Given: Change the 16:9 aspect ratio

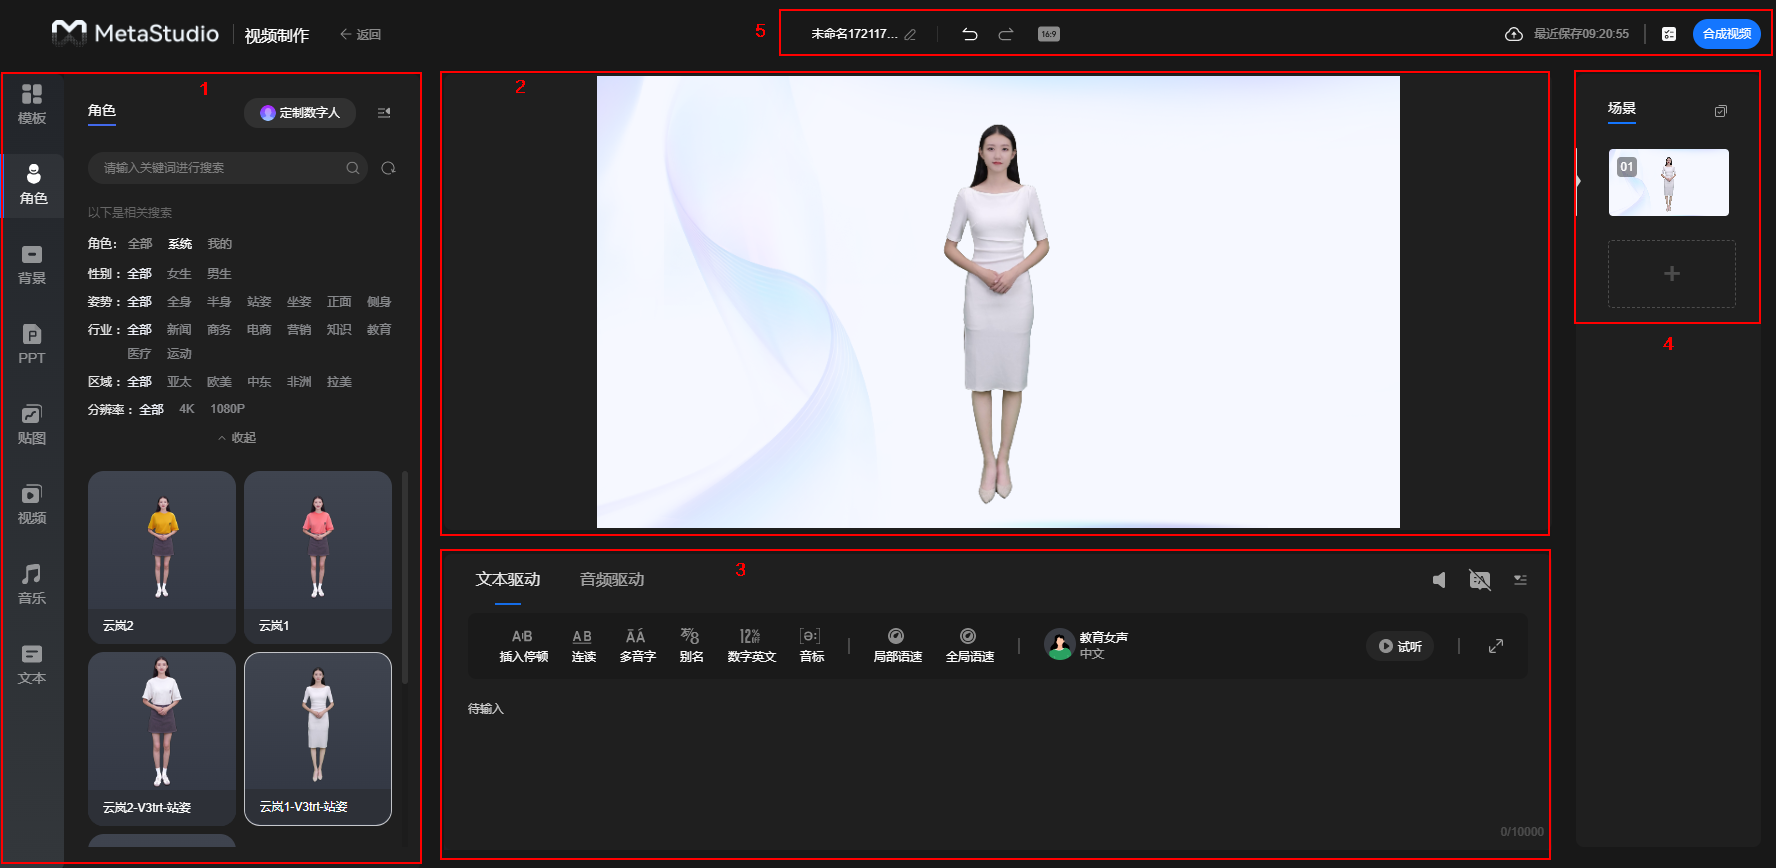Looking at the screenshot, I should [x=1048, y=34].
